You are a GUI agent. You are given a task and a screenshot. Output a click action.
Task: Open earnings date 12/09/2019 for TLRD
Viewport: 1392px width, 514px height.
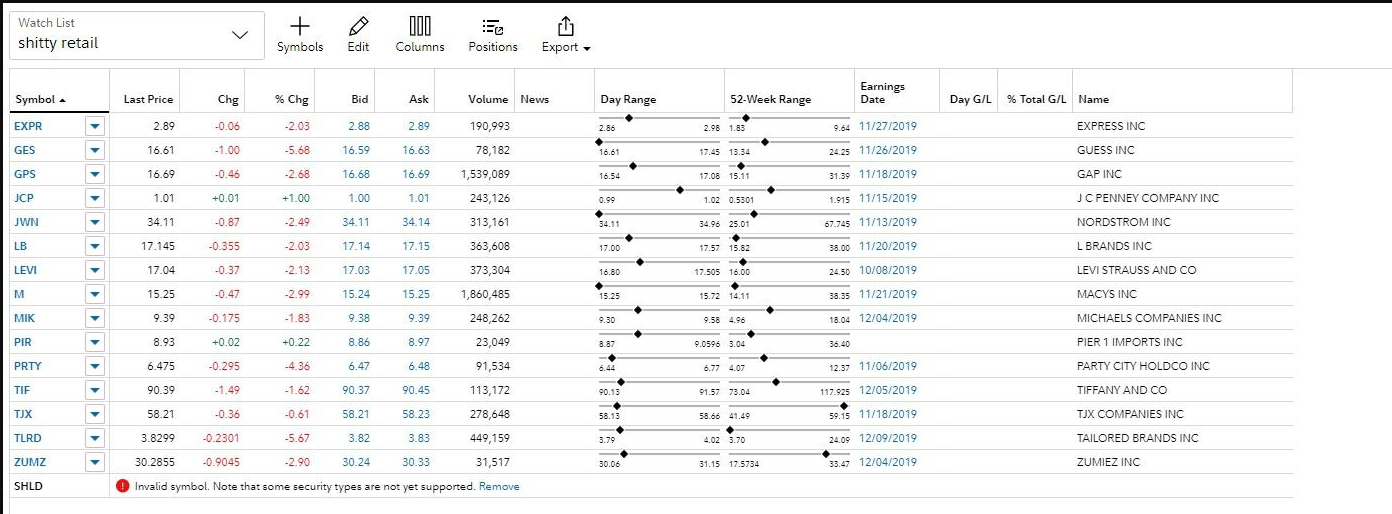tap(888, 438)
